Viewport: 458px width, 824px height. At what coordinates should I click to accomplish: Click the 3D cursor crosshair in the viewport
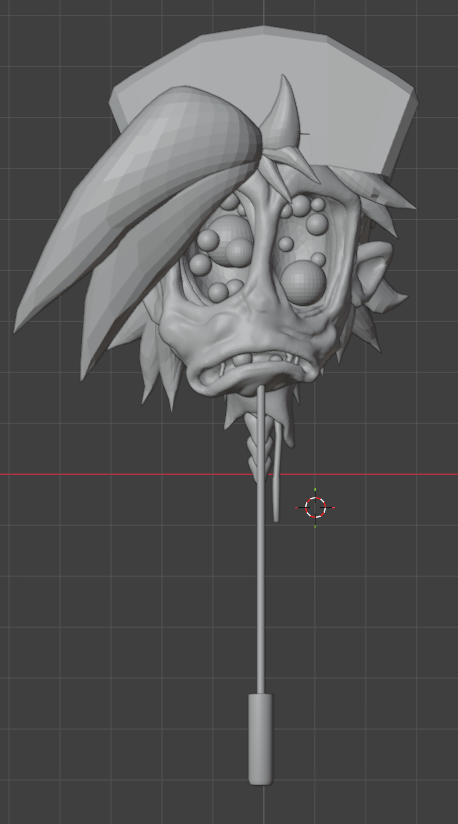tap(315, 508)
